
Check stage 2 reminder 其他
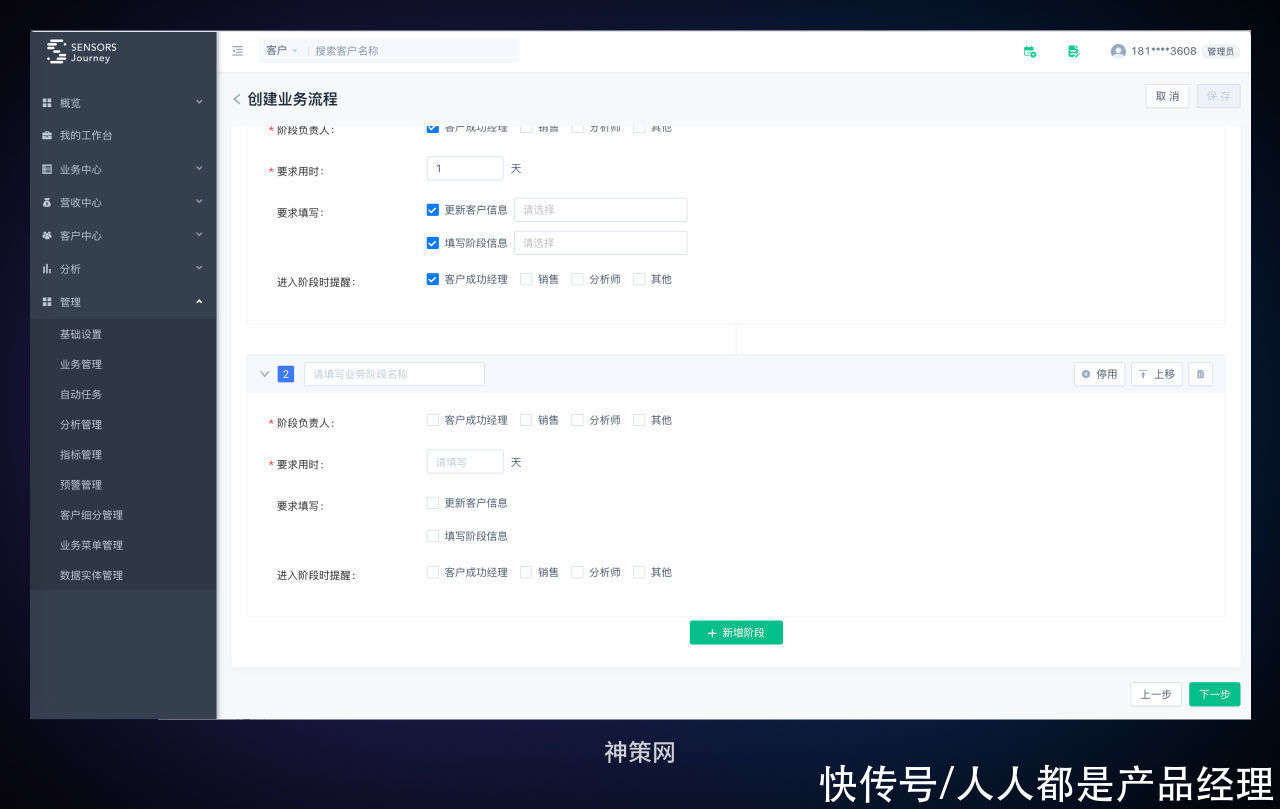[x=639, y=572]
